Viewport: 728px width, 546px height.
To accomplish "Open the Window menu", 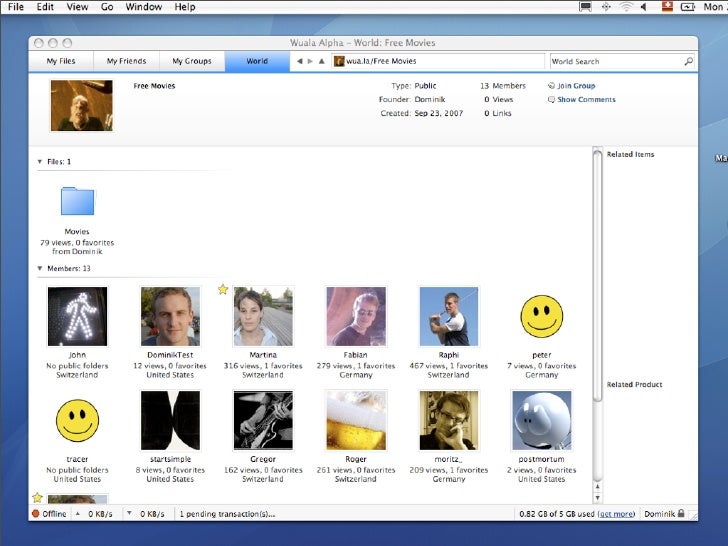I will pos(144,7).
